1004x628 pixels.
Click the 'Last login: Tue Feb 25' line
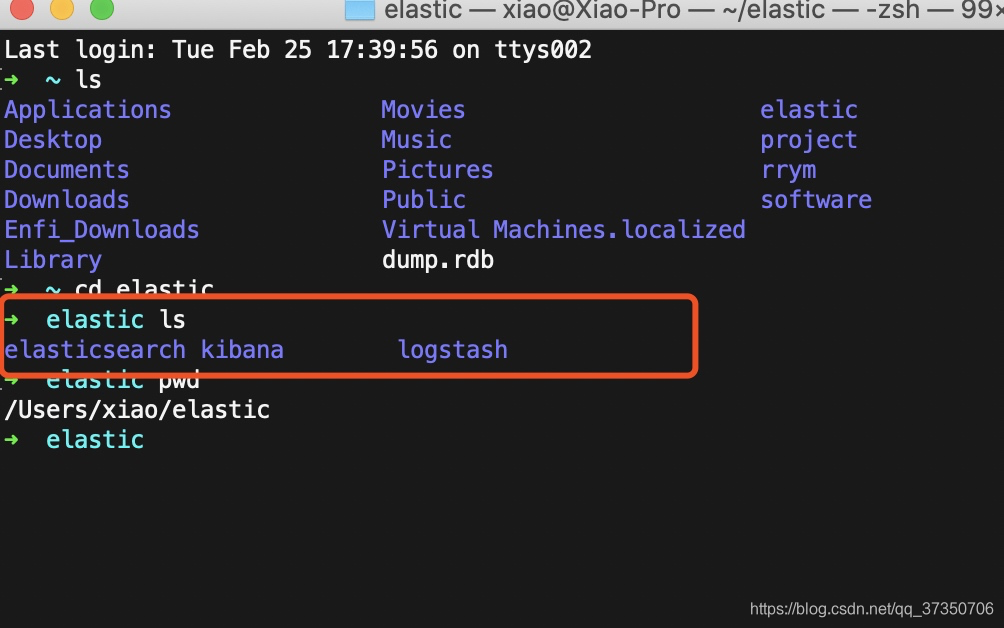coord(298,50)
